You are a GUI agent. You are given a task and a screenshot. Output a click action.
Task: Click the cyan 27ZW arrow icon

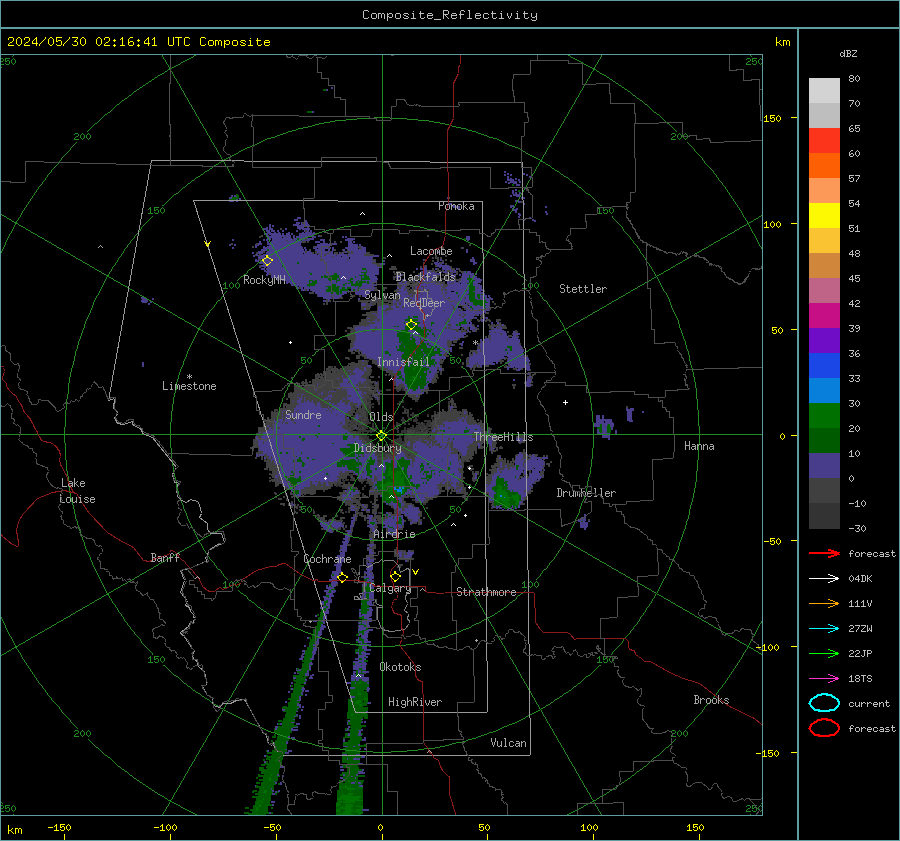pos(824,629)
